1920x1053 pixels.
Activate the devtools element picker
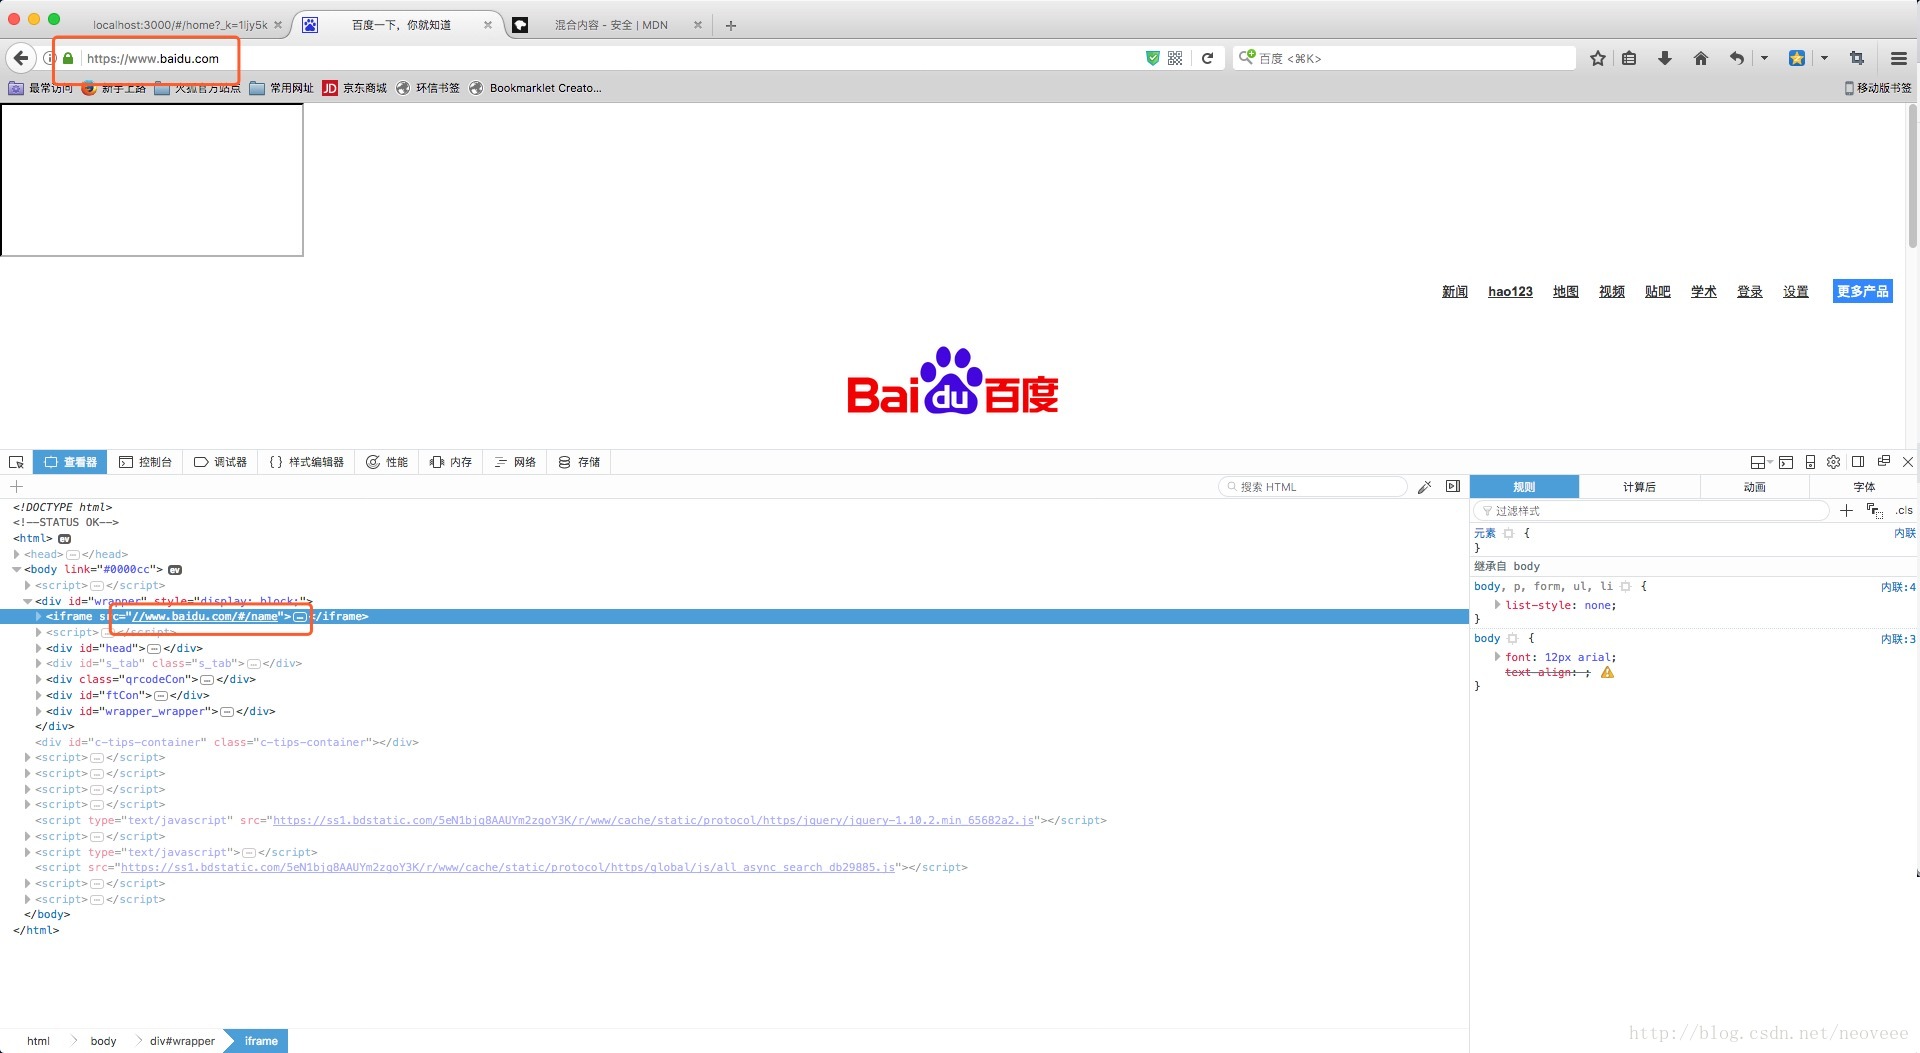(16, 462)
